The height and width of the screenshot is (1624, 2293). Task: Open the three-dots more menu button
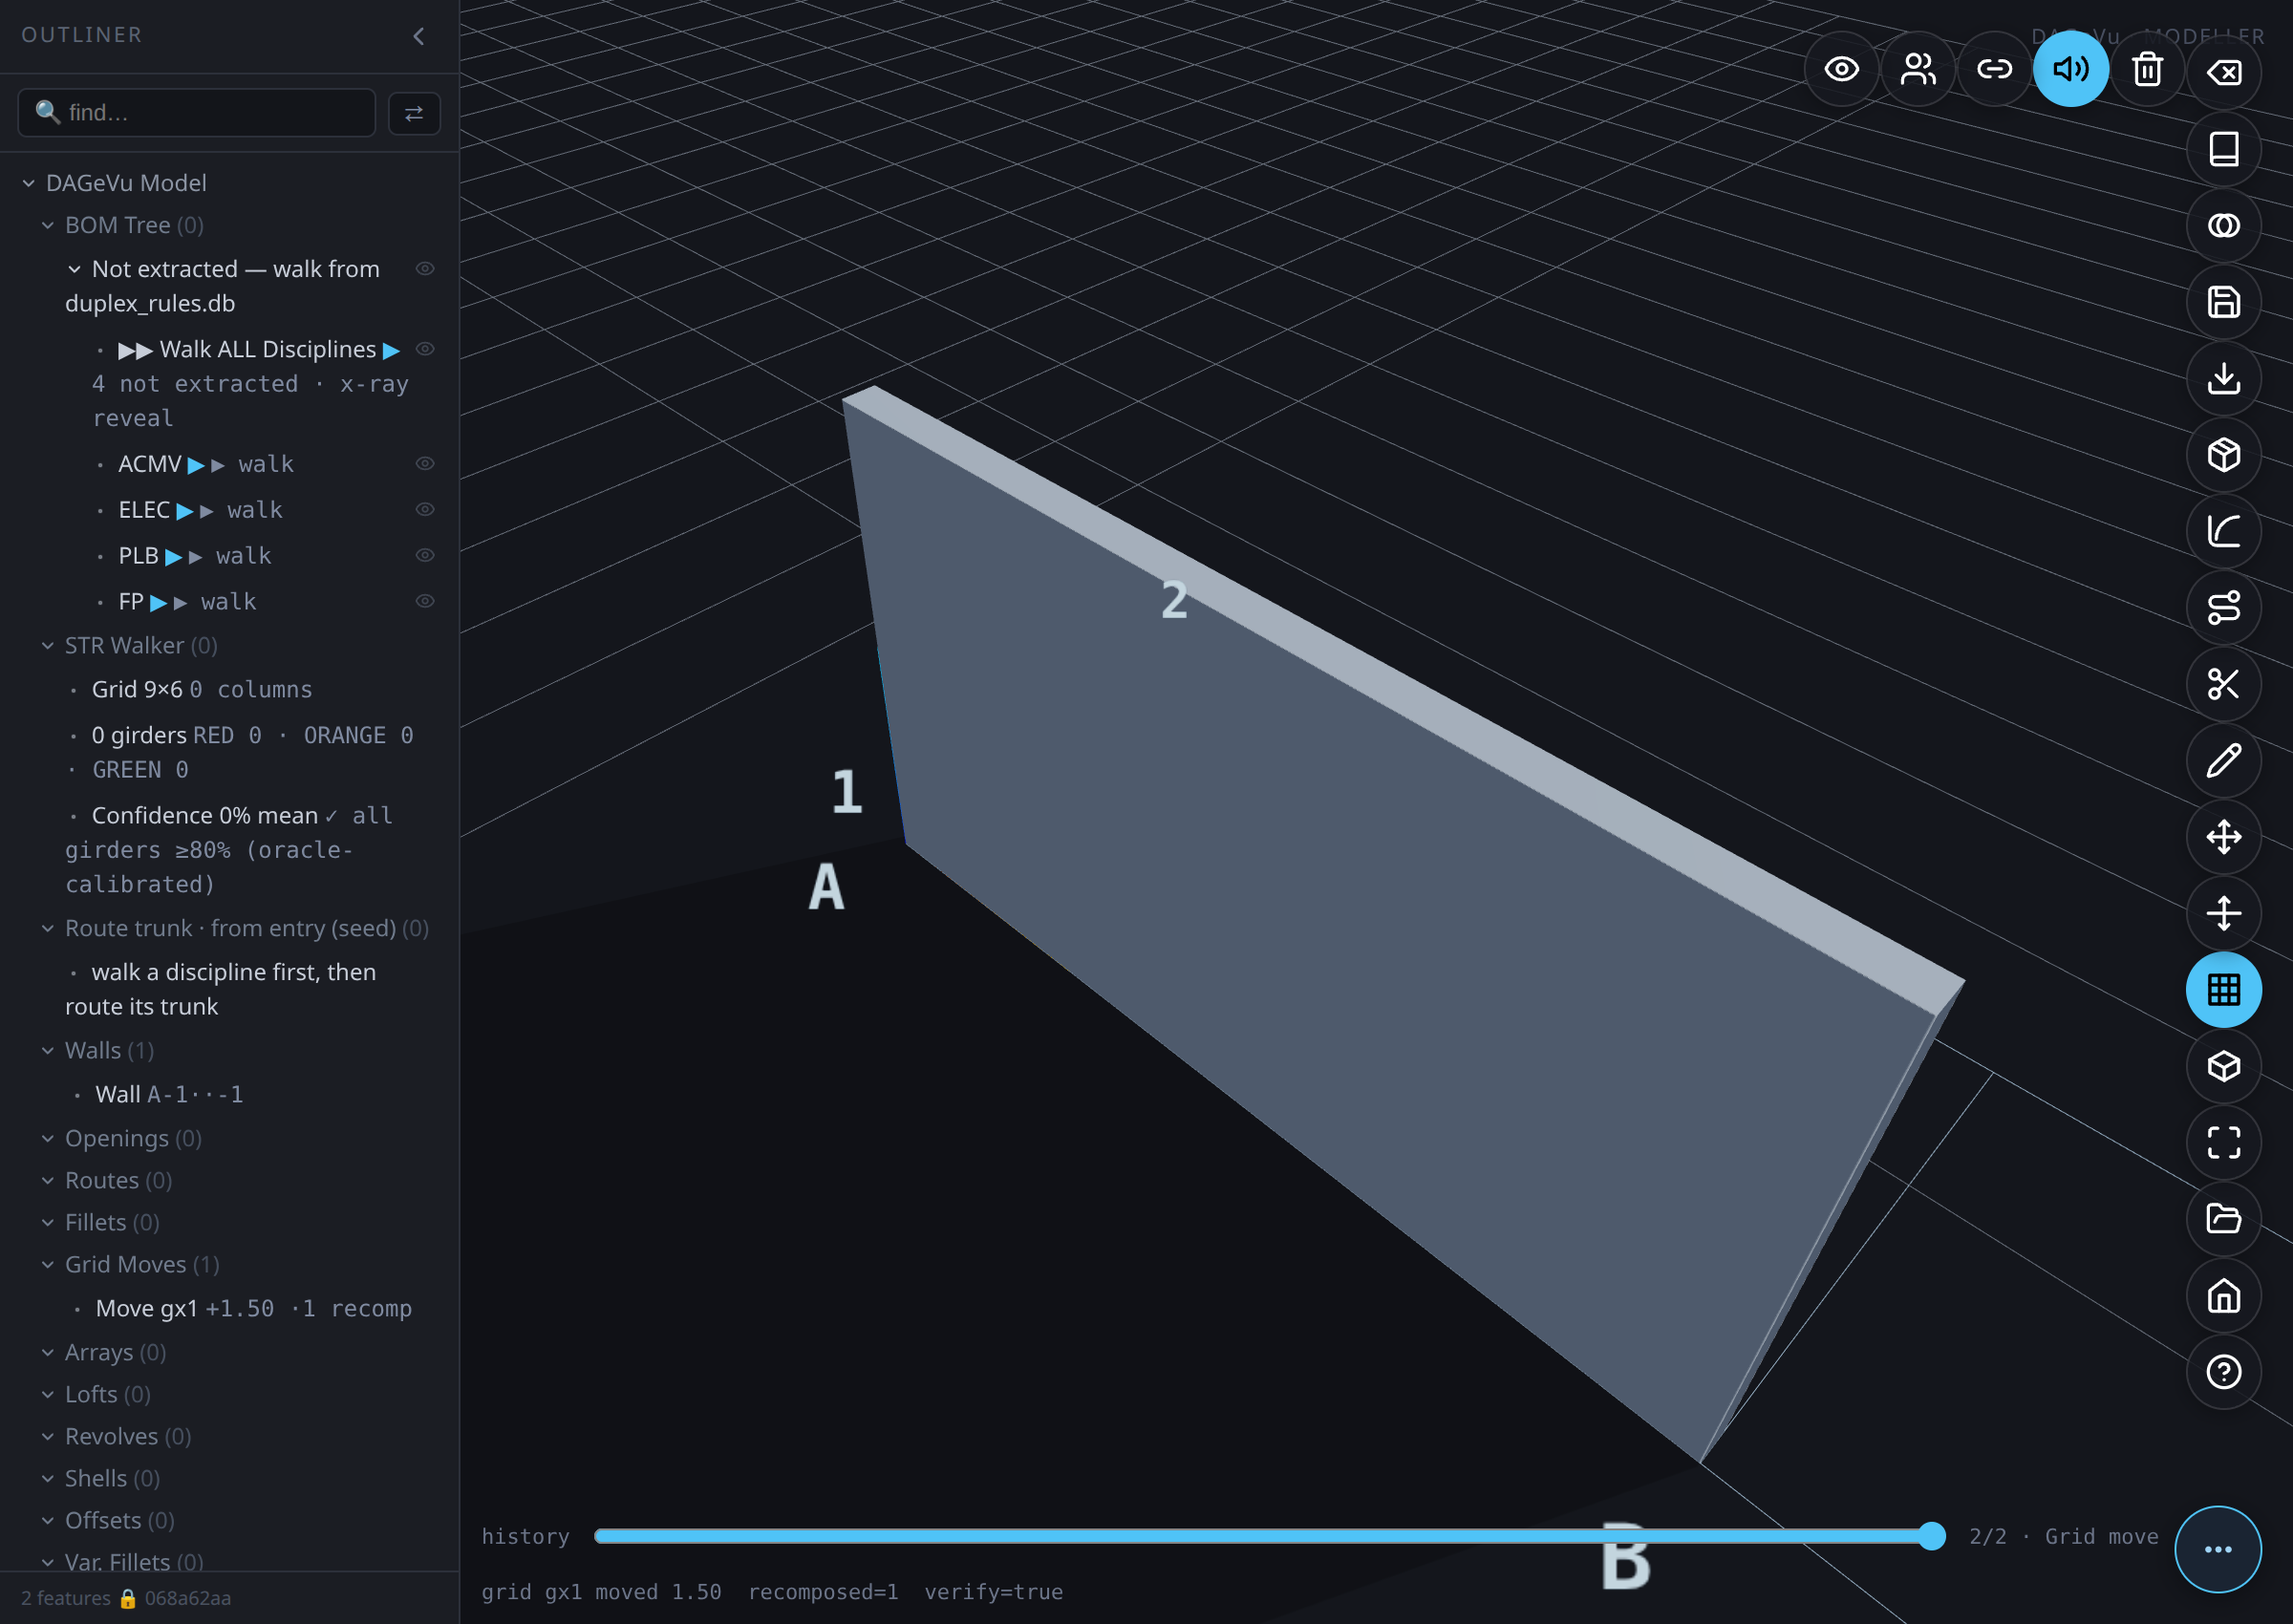[2218, 1549]
